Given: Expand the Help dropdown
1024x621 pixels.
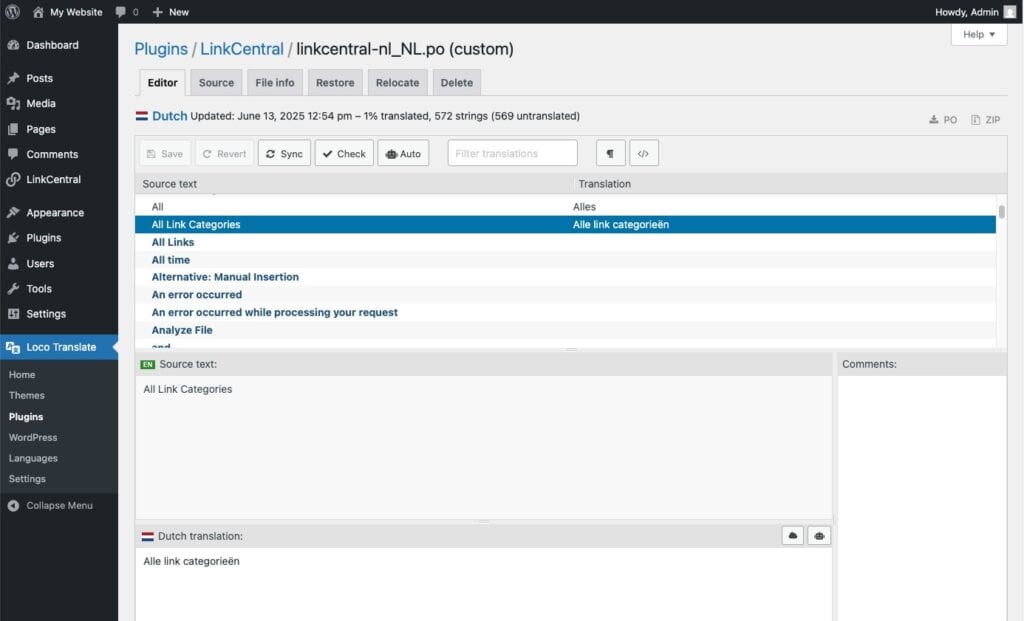Looking at the screenshot, I should pos(979,34).
